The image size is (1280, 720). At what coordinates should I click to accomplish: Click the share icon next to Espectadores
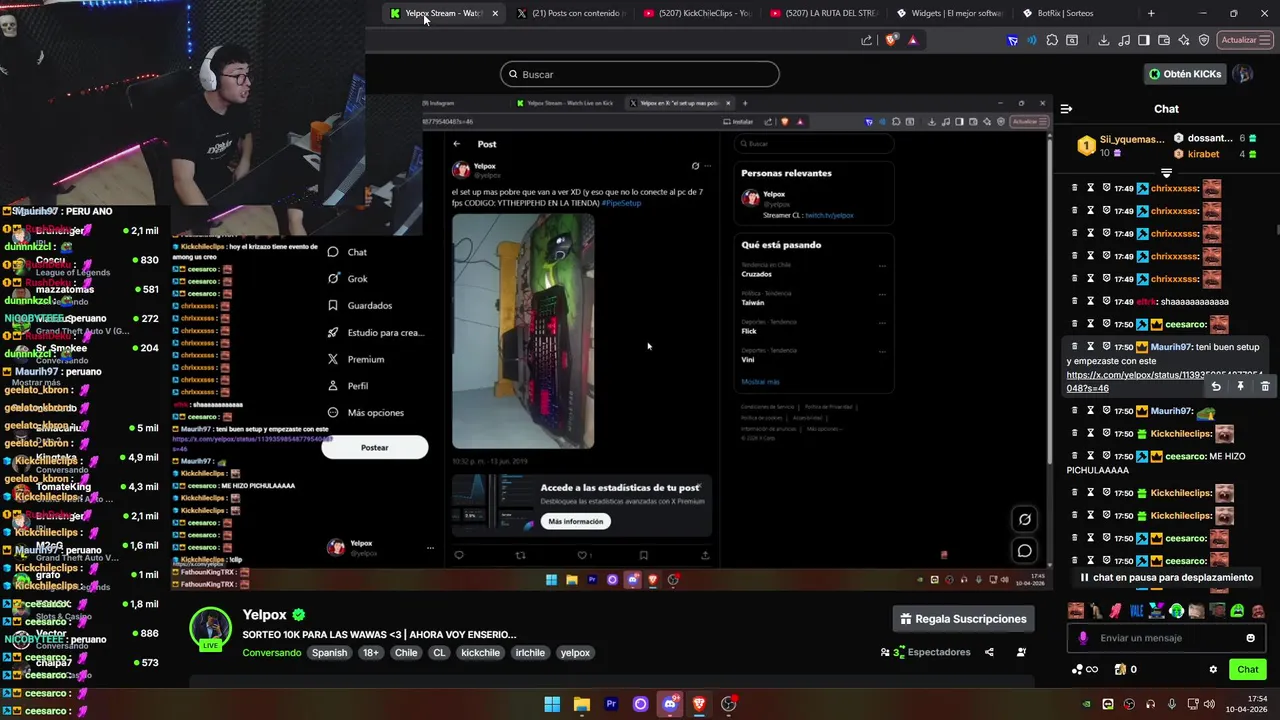tap(989, 652)
